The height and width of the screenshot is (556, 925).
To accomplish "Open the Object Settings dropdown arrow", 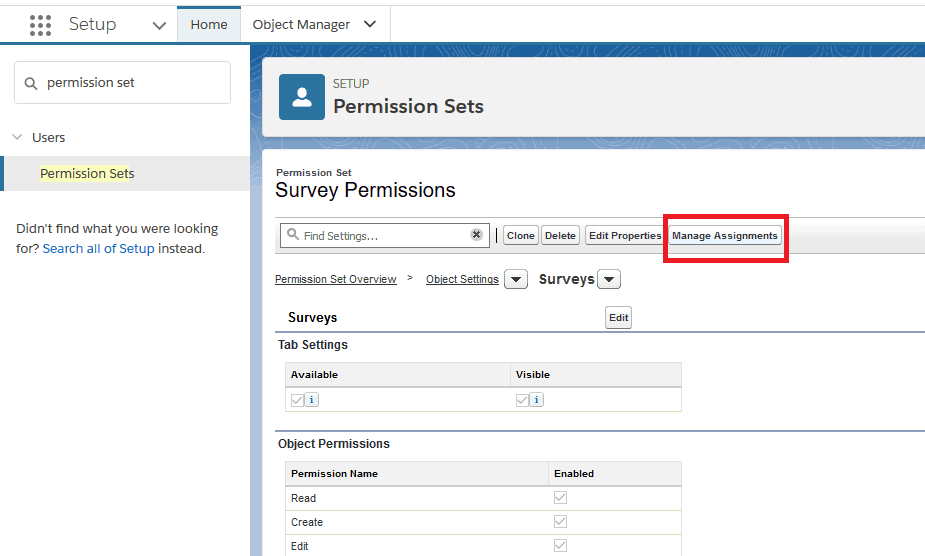I will (516, 279).
